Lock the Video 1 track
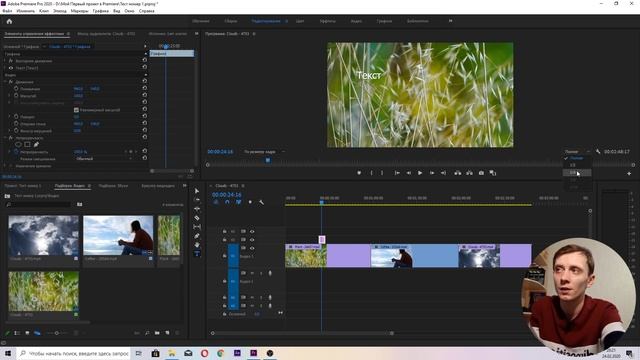The width and height of the screenshot is (640, 360). (224, 256)
